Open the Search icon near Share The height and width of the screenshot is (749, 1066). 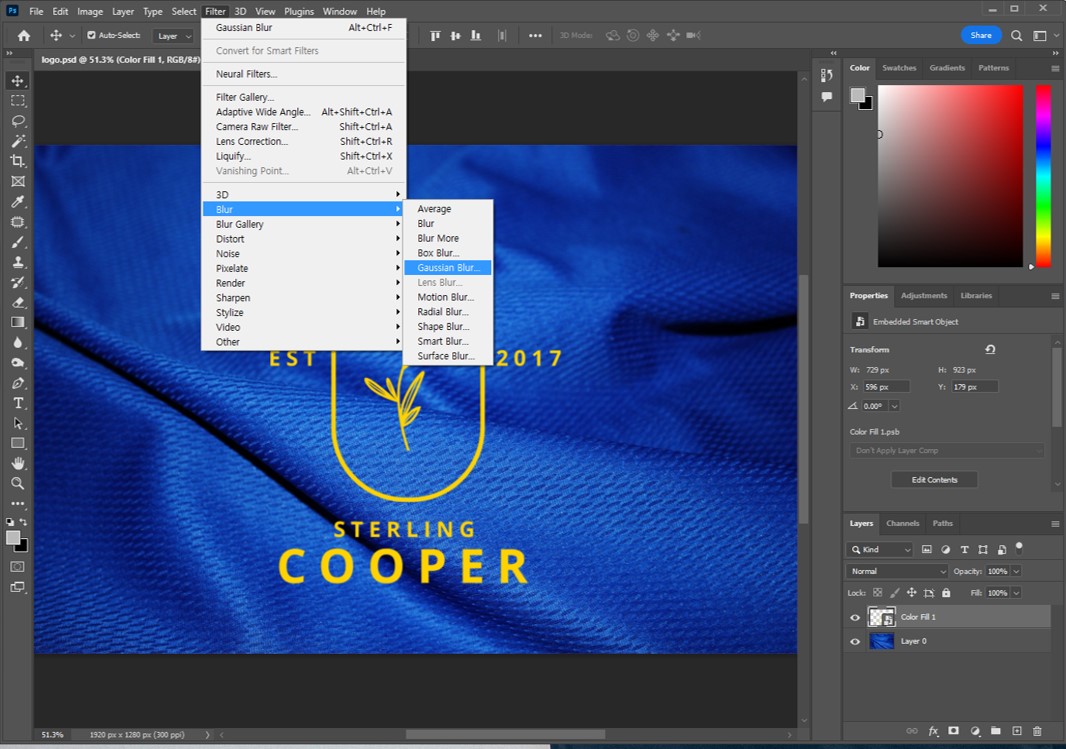[x=1016, y=35]
